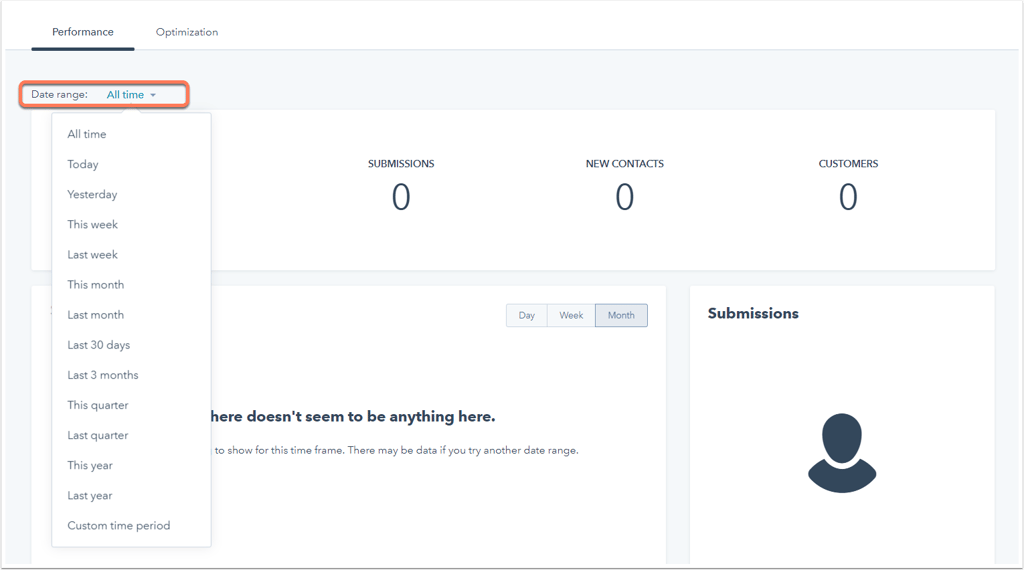Click the NEW CONTACTS metric label

624,164
